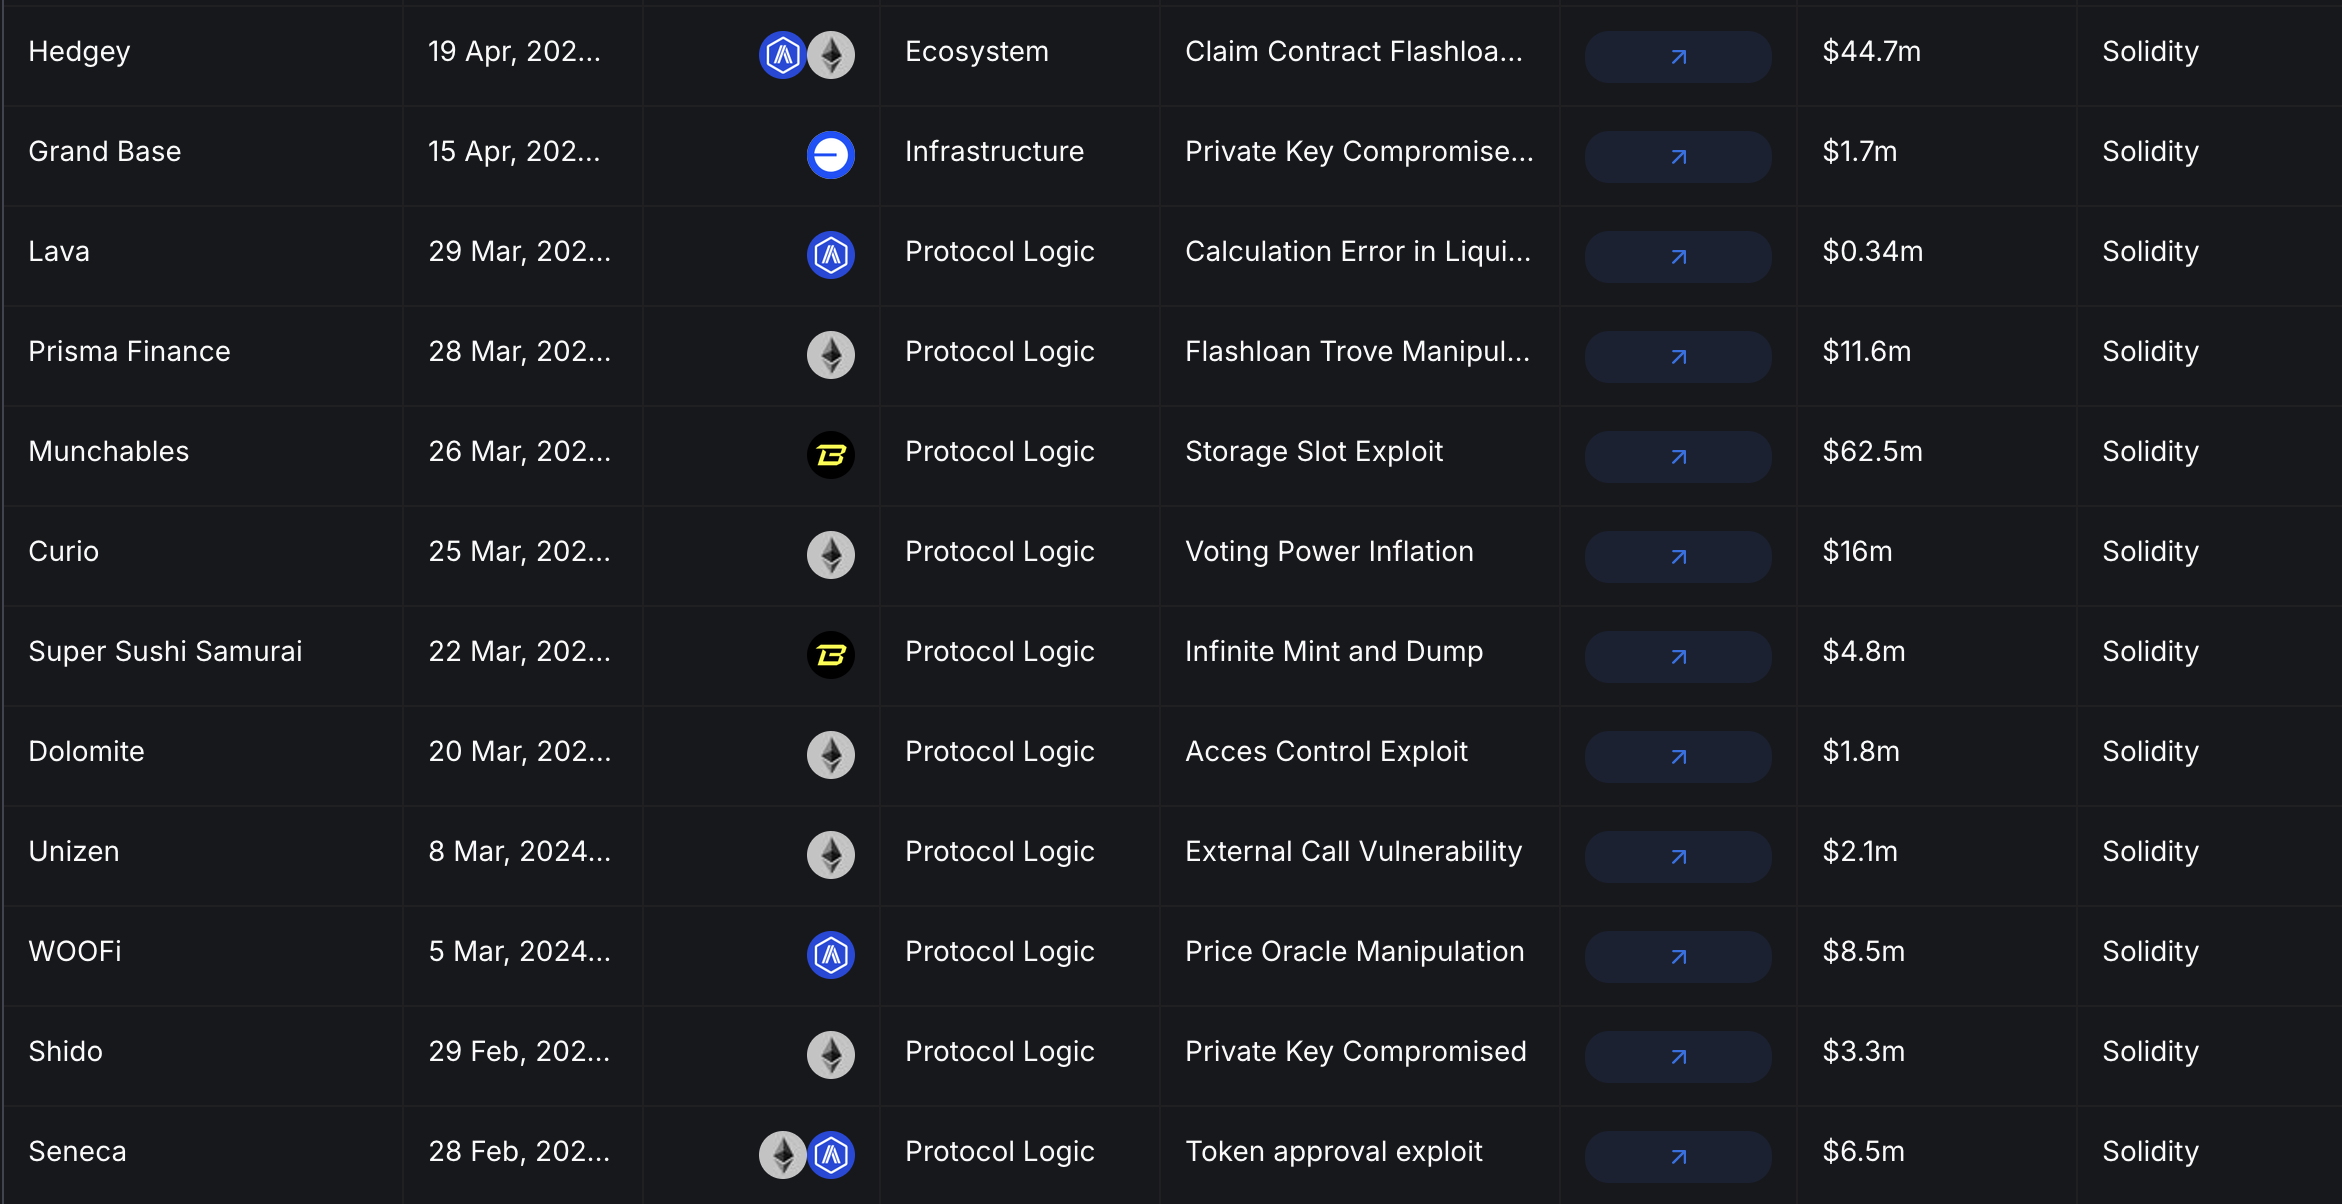Click the truncated Claim Contract Flashloan text
This screenshot has height=1204, width=2342.
[1353, 52]
